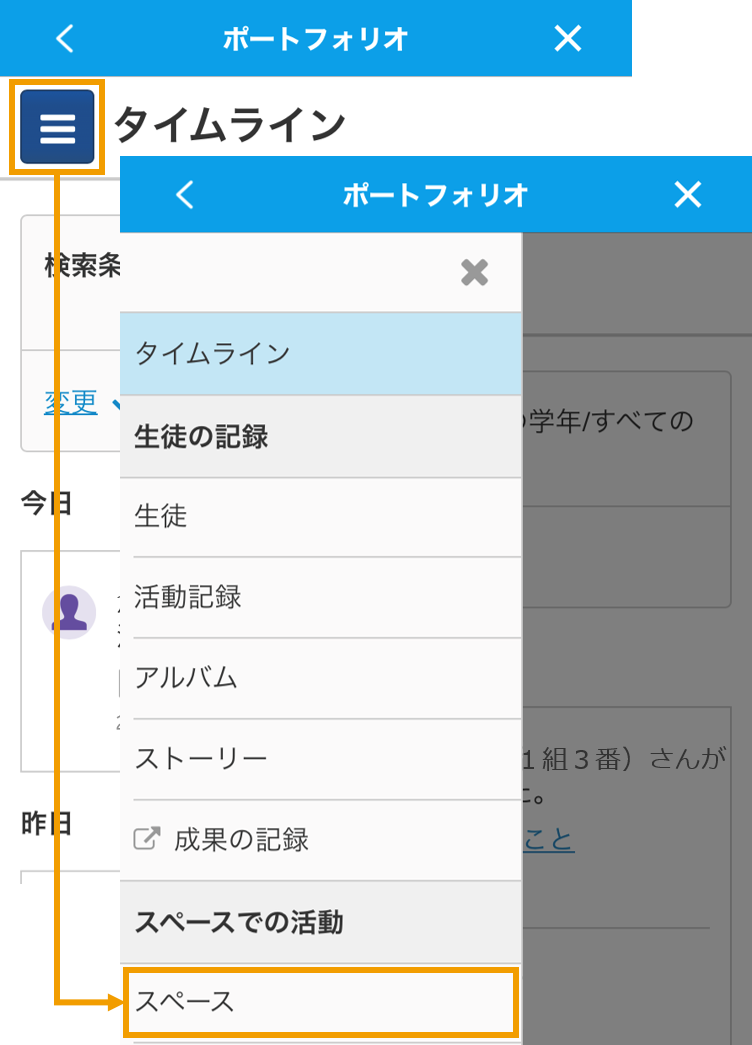Click the スペースでの活動 section header

(321, 922)
